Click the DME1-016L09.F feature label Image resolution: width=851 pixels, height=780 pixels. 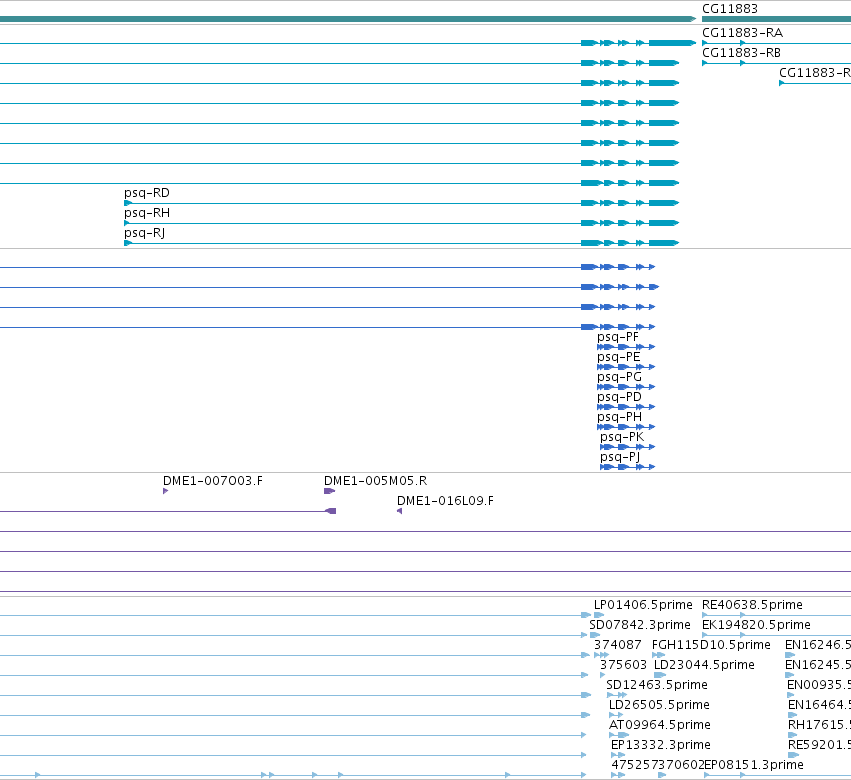click(446, 501)
